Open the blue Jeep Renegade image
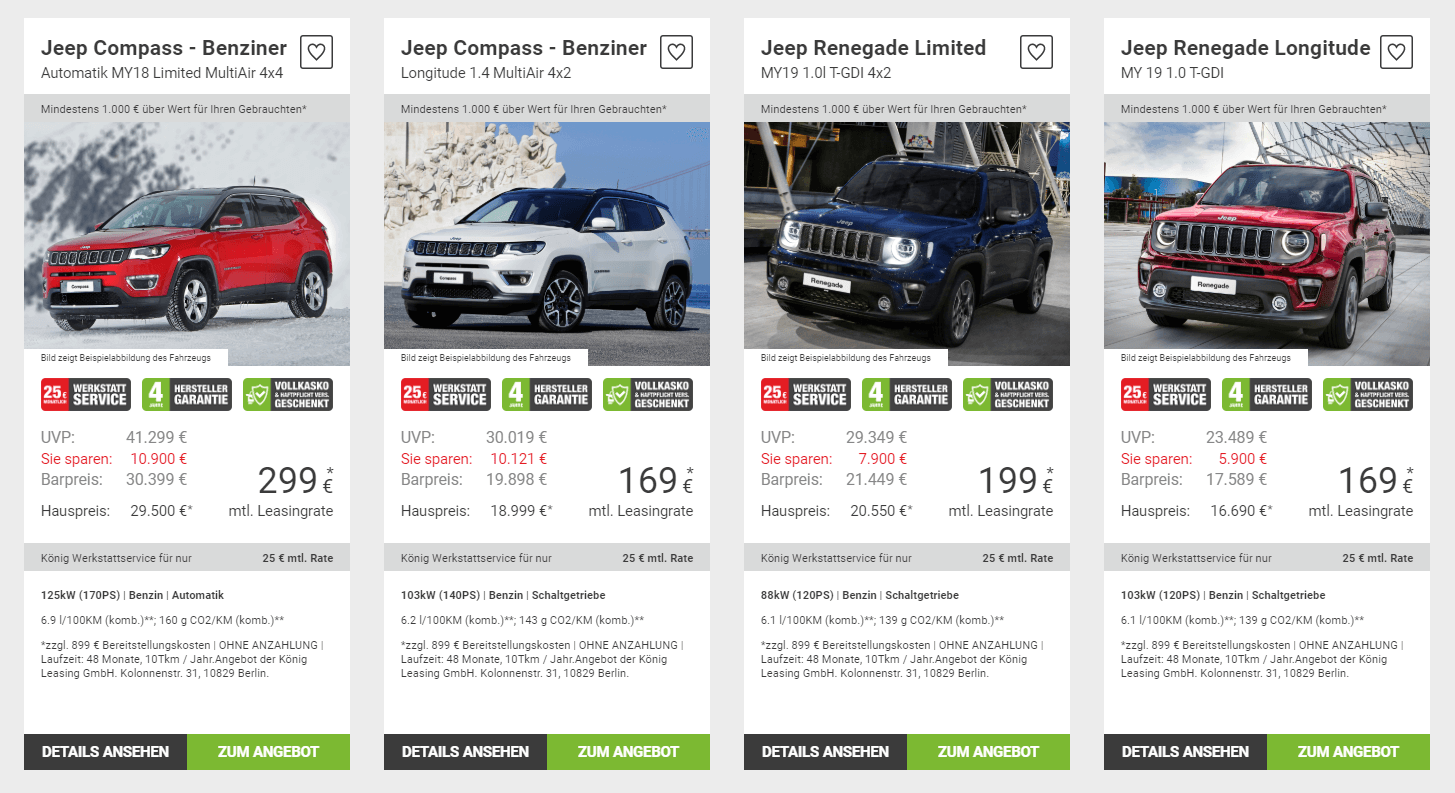This screenshot has height=793, width=1455. tap(907, 244)
